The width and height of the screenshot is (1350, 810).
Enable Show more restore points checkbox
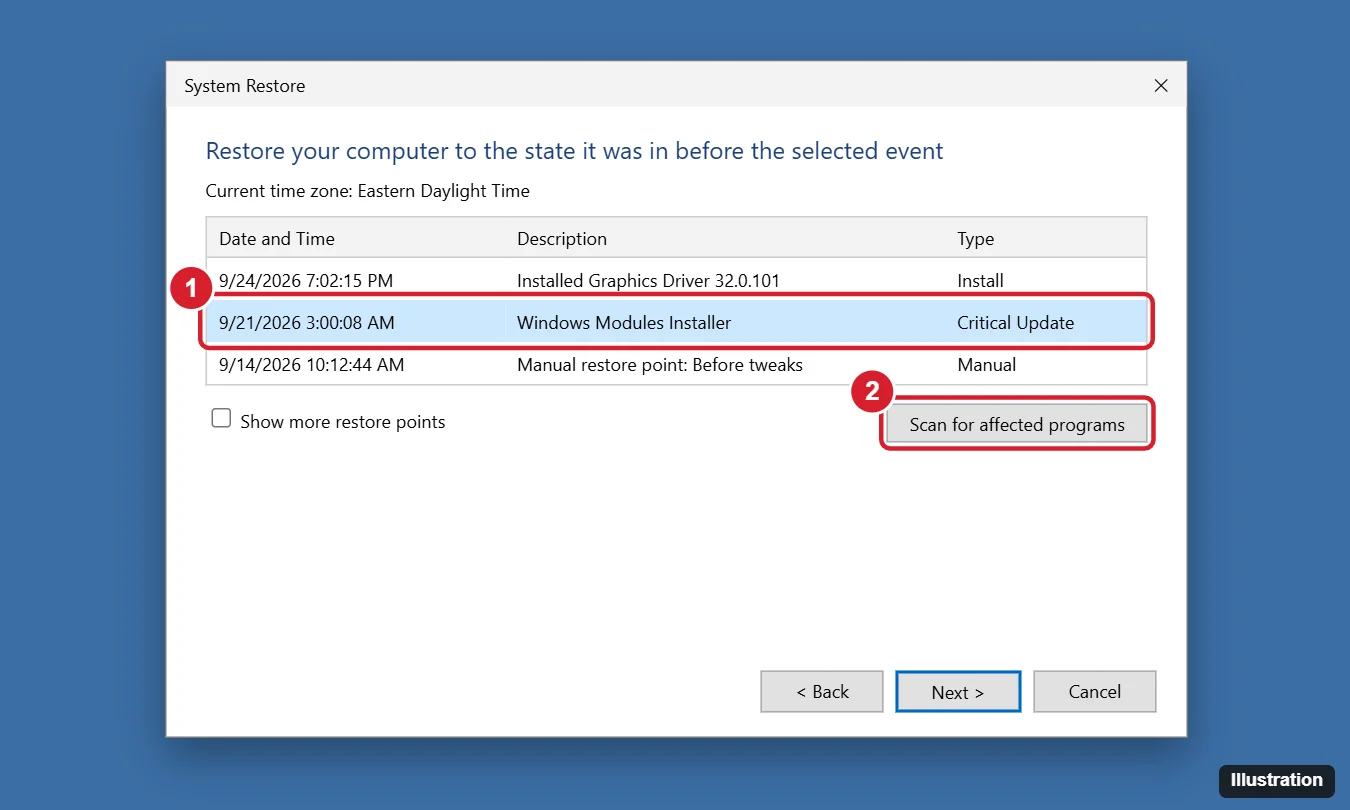(x=221, y=419)
